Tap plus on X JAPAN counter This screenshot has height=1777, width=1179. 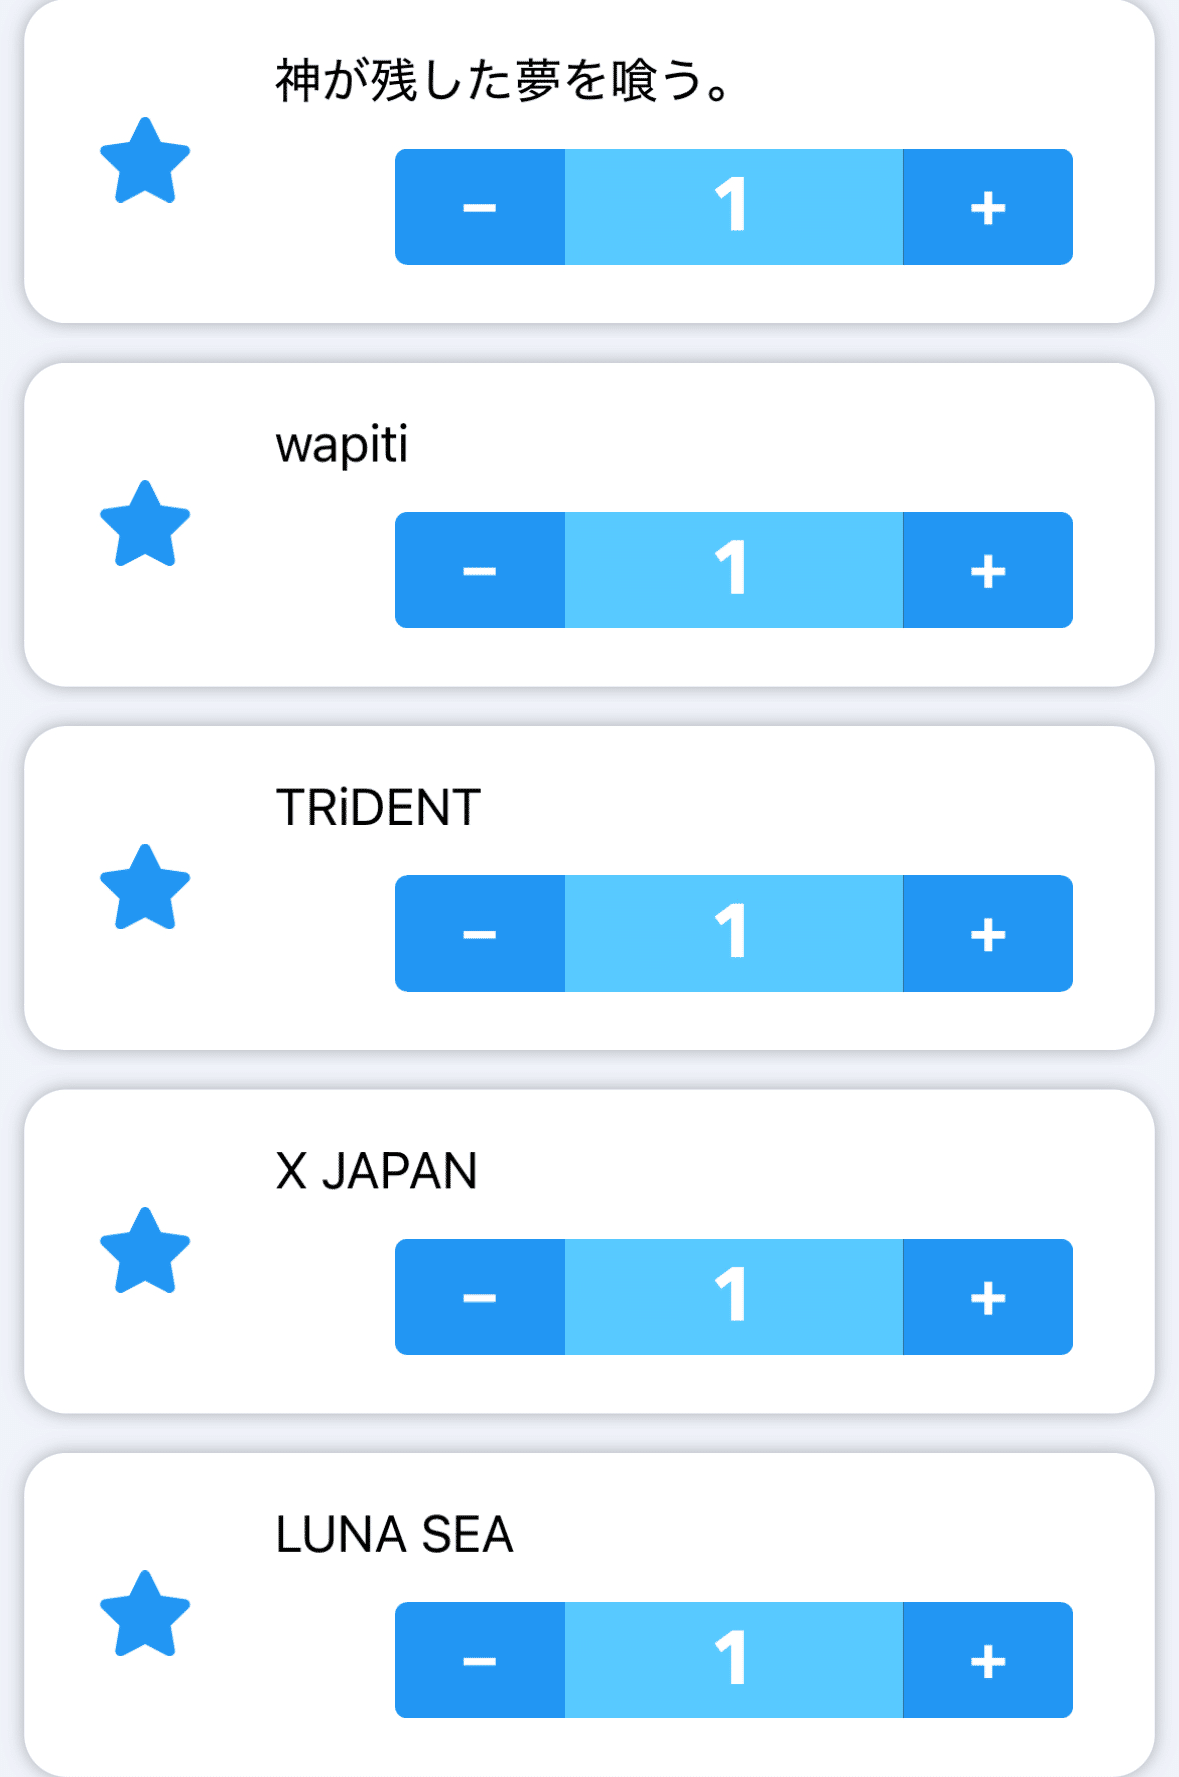[x=987, y=1297]
